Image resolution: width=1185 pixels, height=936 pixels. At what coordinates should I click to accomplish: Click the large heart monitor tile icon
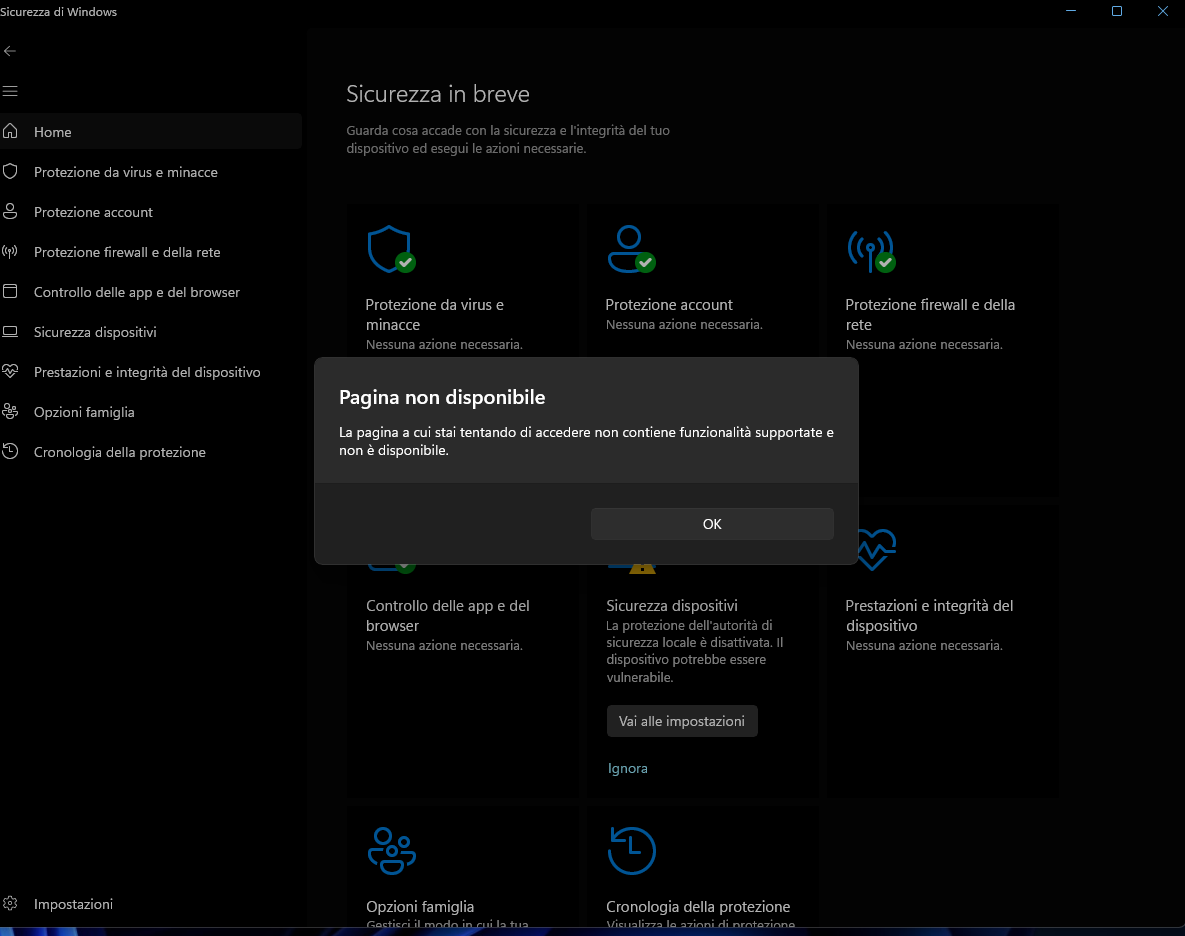(x=877, y=549)
